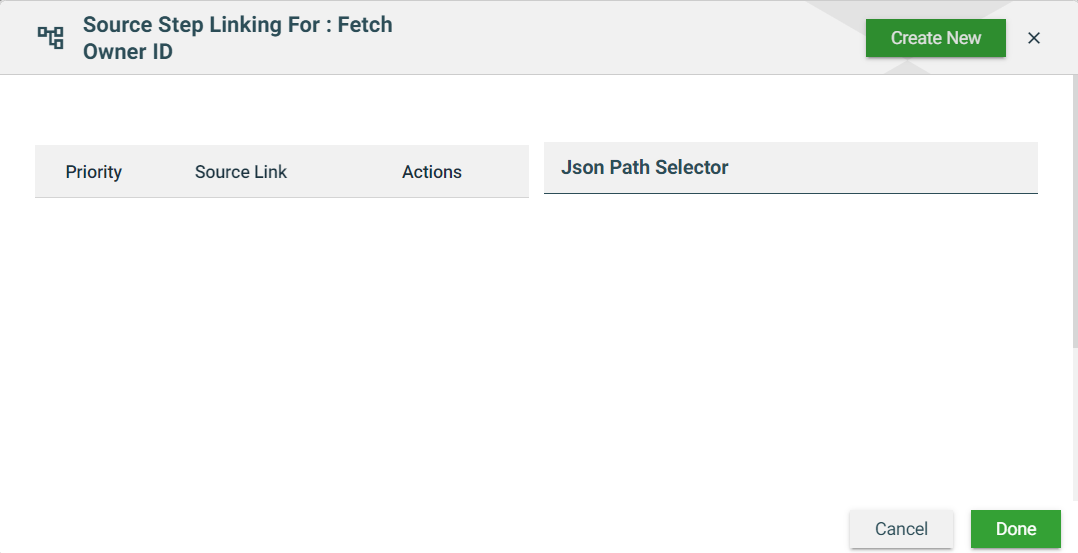Click the Actions column header
The width and height of the screenshot is (1078, 553).
(432, 172)
